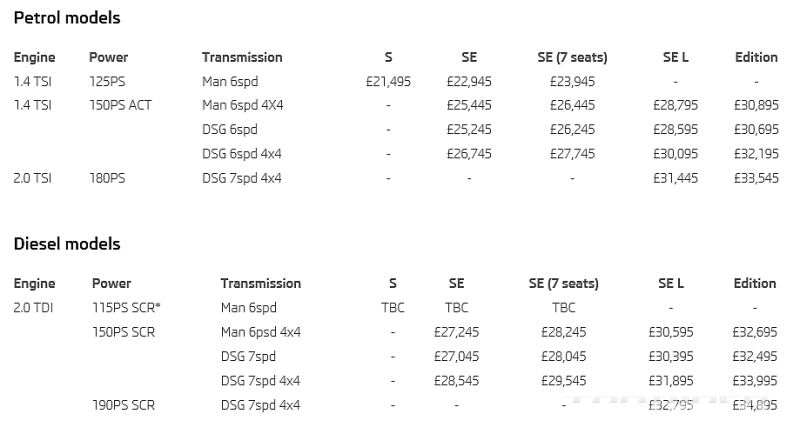Select the £21,495 price for 1.4 TSI S
The image size is (800, 434).
tap(388, 82)
